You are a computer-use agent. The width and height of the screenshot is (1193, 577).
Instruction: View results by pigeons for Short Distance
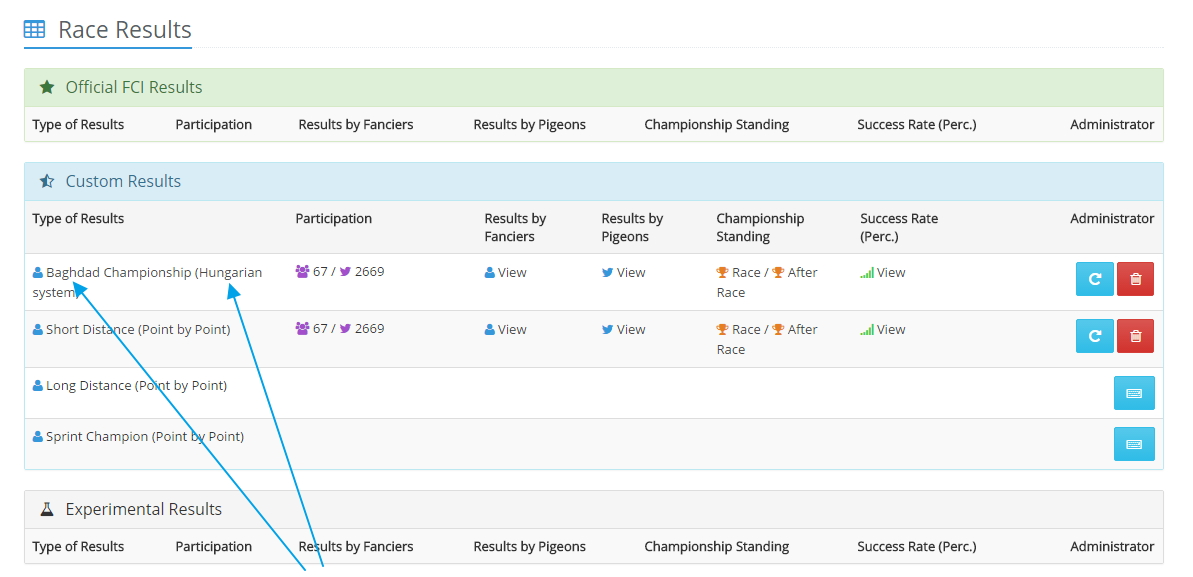[630, 329]
